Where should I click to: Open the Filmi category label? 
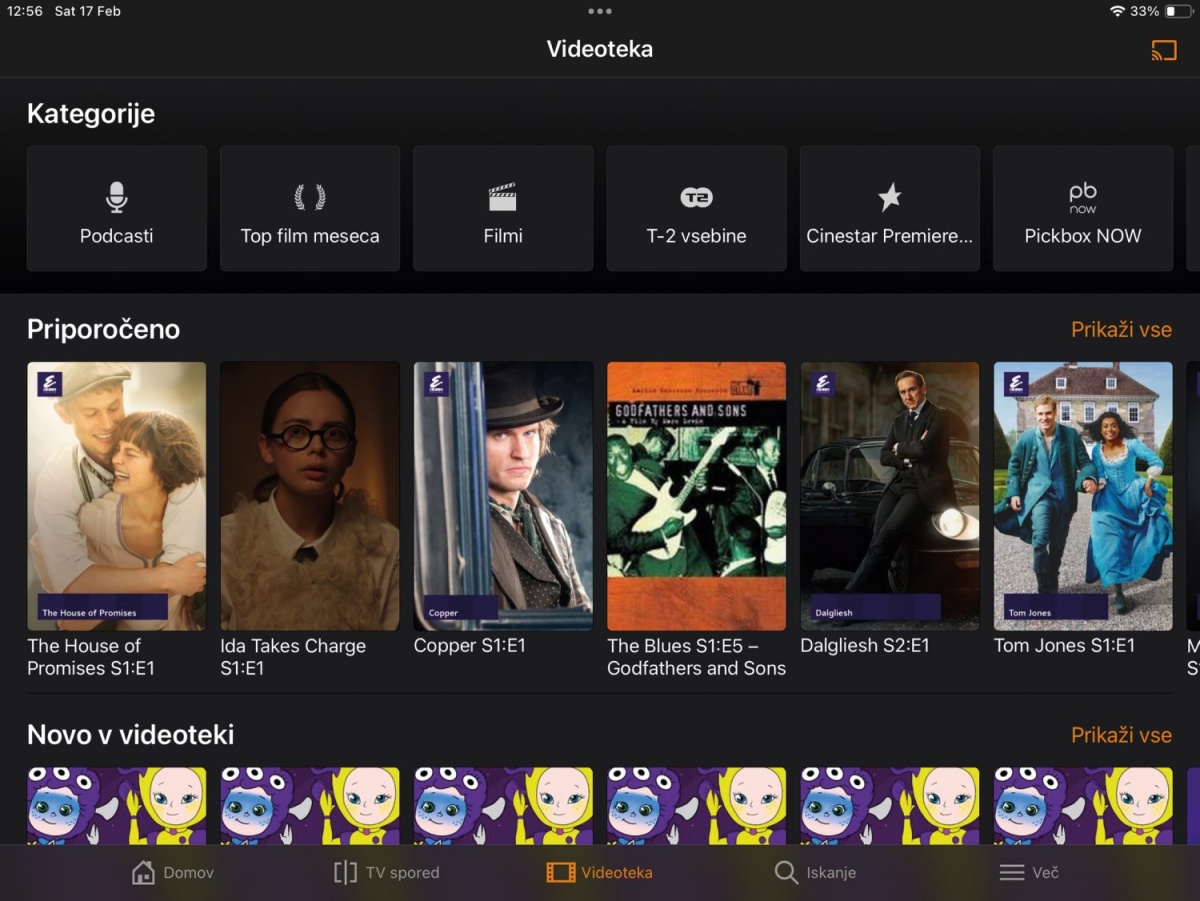(x=503, y=236)
